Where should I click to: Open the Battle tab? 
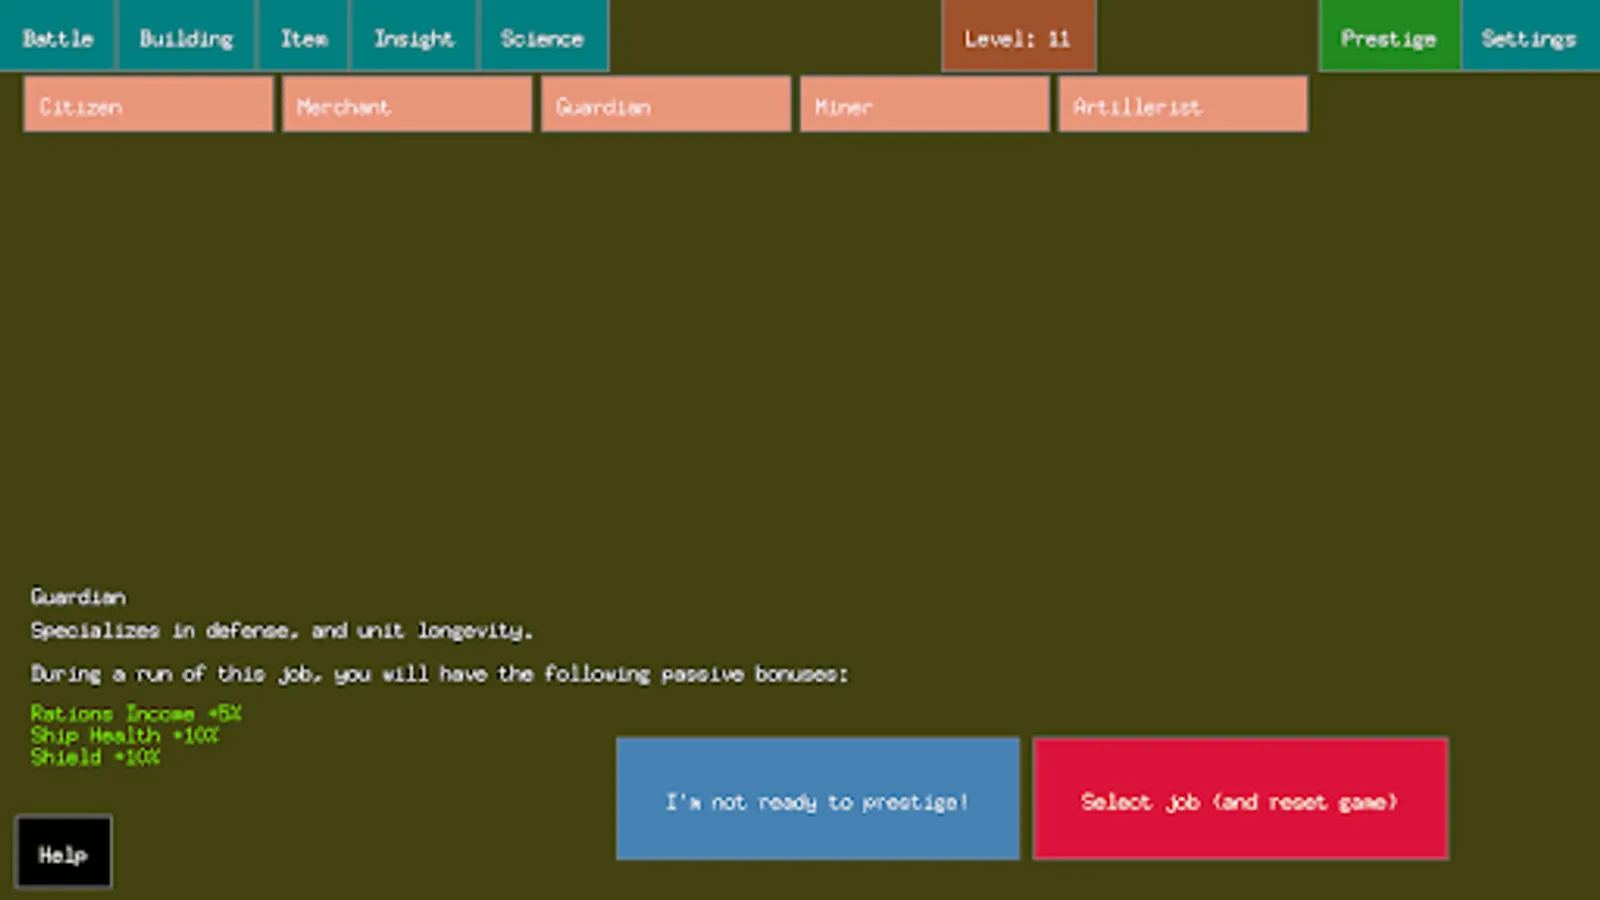pos(58,36)
